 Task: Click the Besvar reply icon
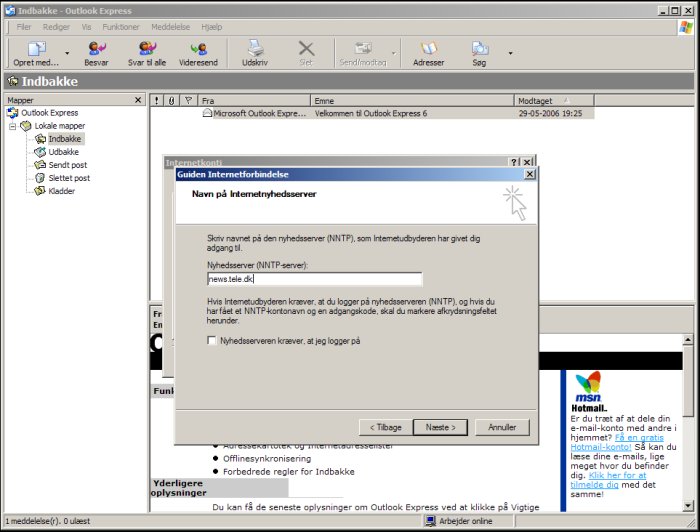click(x=96, y=49)
